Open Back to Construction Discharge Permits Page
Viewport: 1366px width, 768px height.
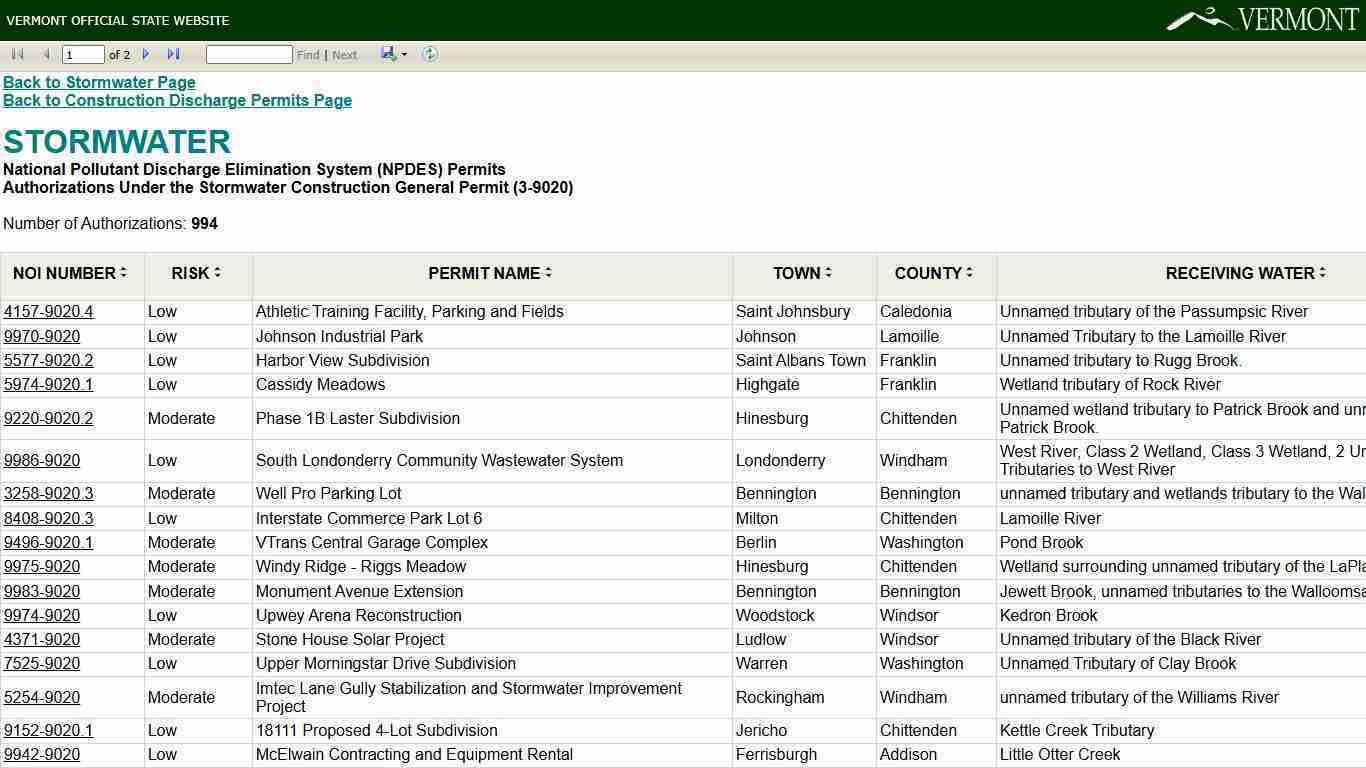(177, 100)
